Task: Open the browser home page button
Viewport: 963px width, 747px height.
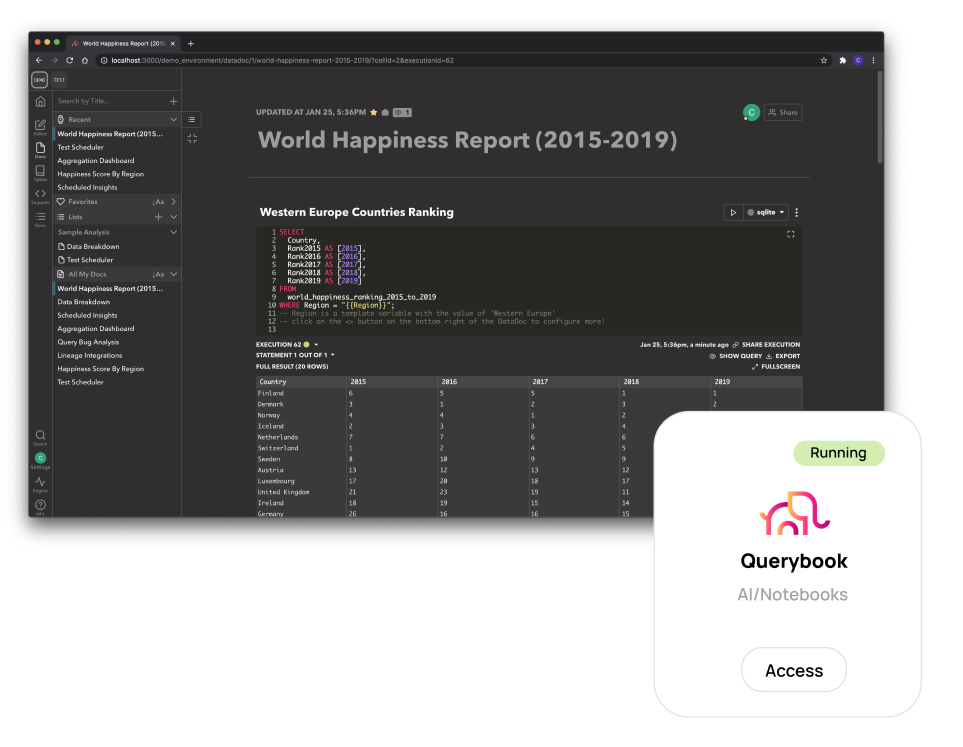Action: click(85, 60)
